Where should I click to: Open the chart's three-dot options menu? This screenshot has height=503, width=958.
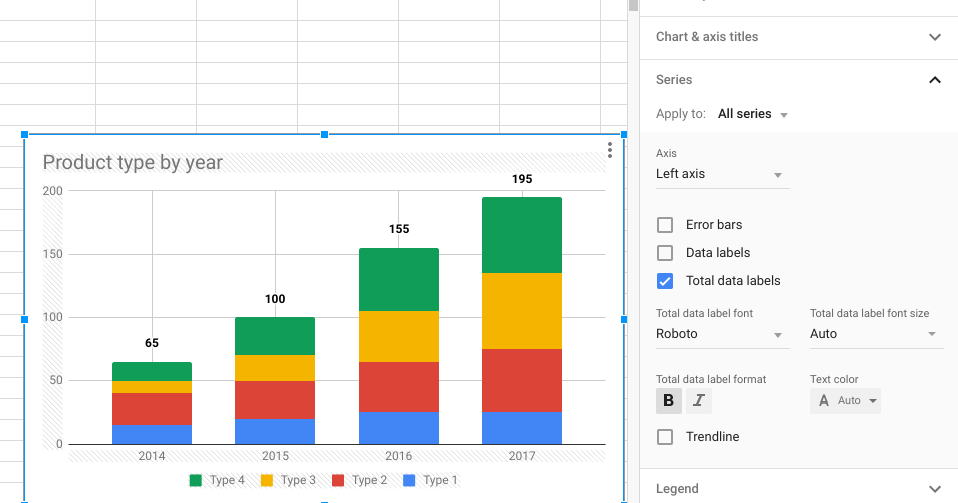click(x=610, y=150)
